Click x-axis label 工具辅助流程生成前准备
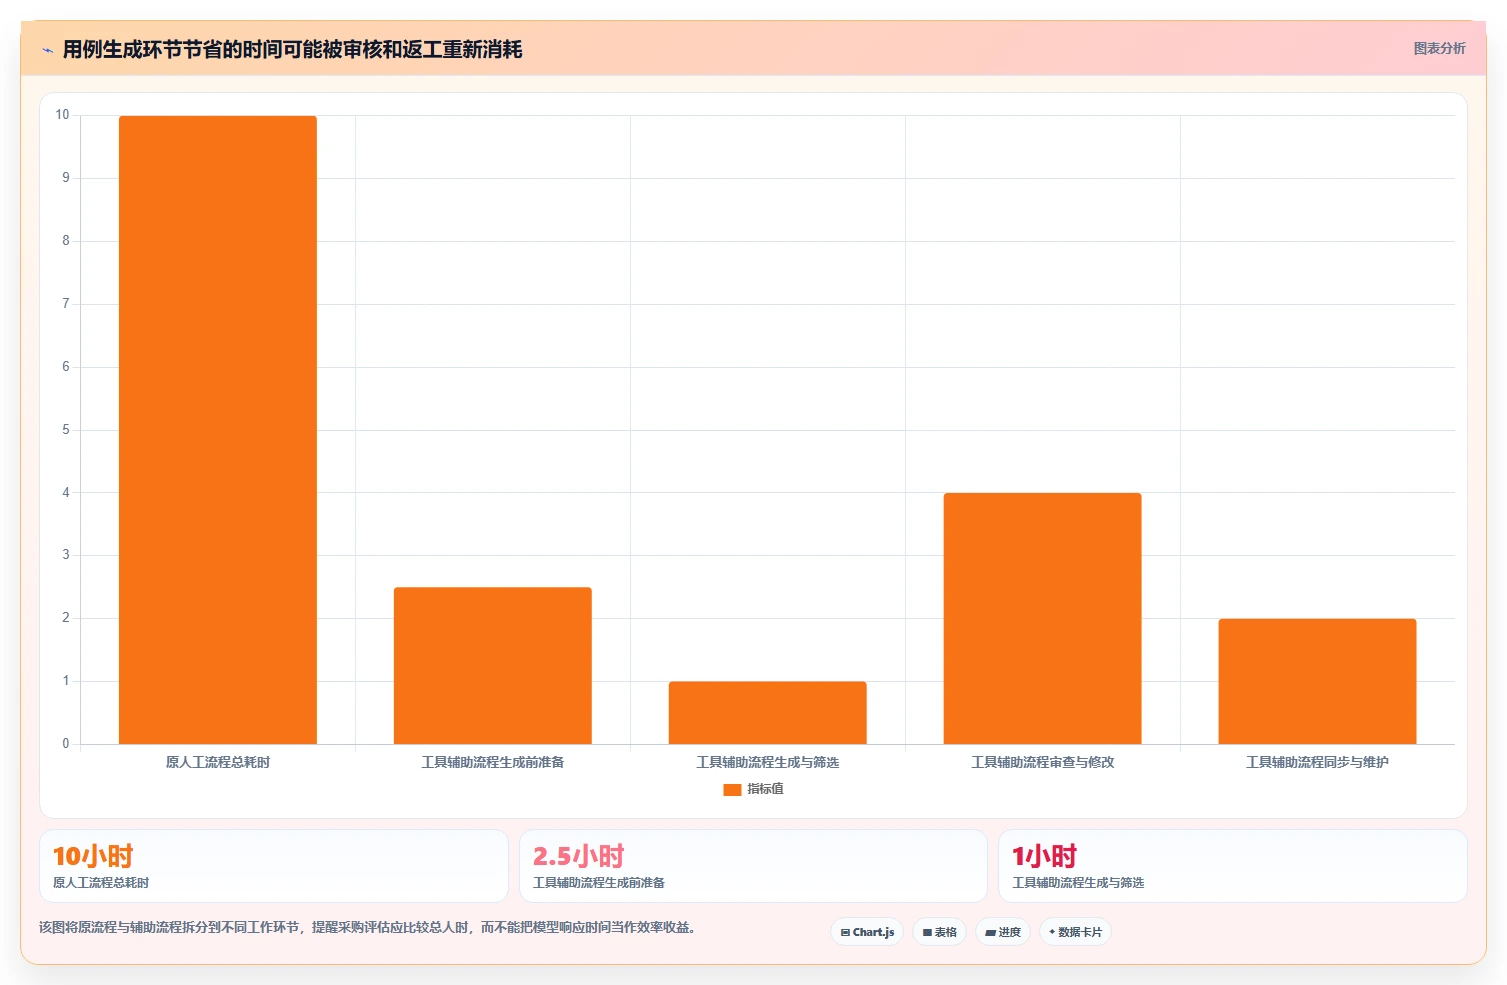 pyautogui.click(x=493, y=762)
